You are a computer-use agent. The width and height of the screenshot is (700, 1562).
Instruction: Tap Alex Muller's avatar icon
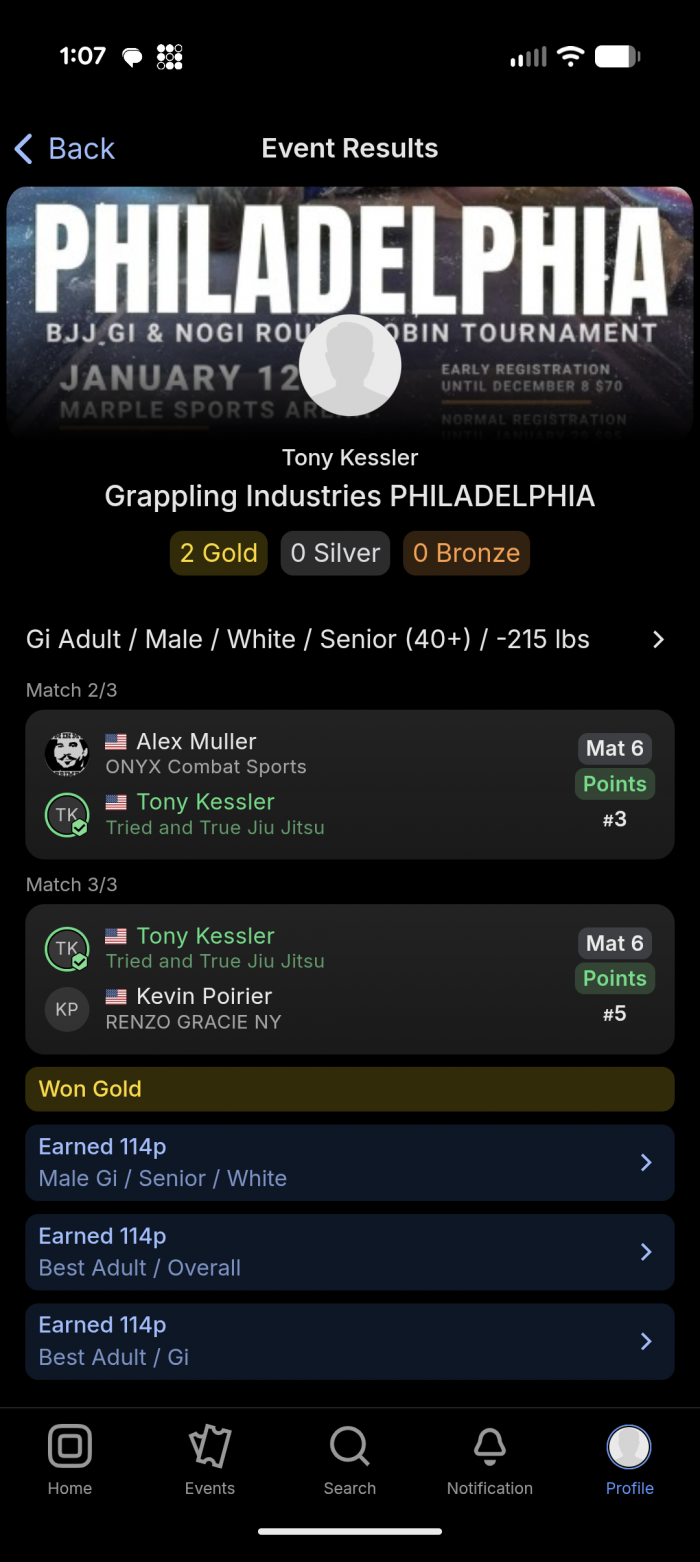pos(67,754)
